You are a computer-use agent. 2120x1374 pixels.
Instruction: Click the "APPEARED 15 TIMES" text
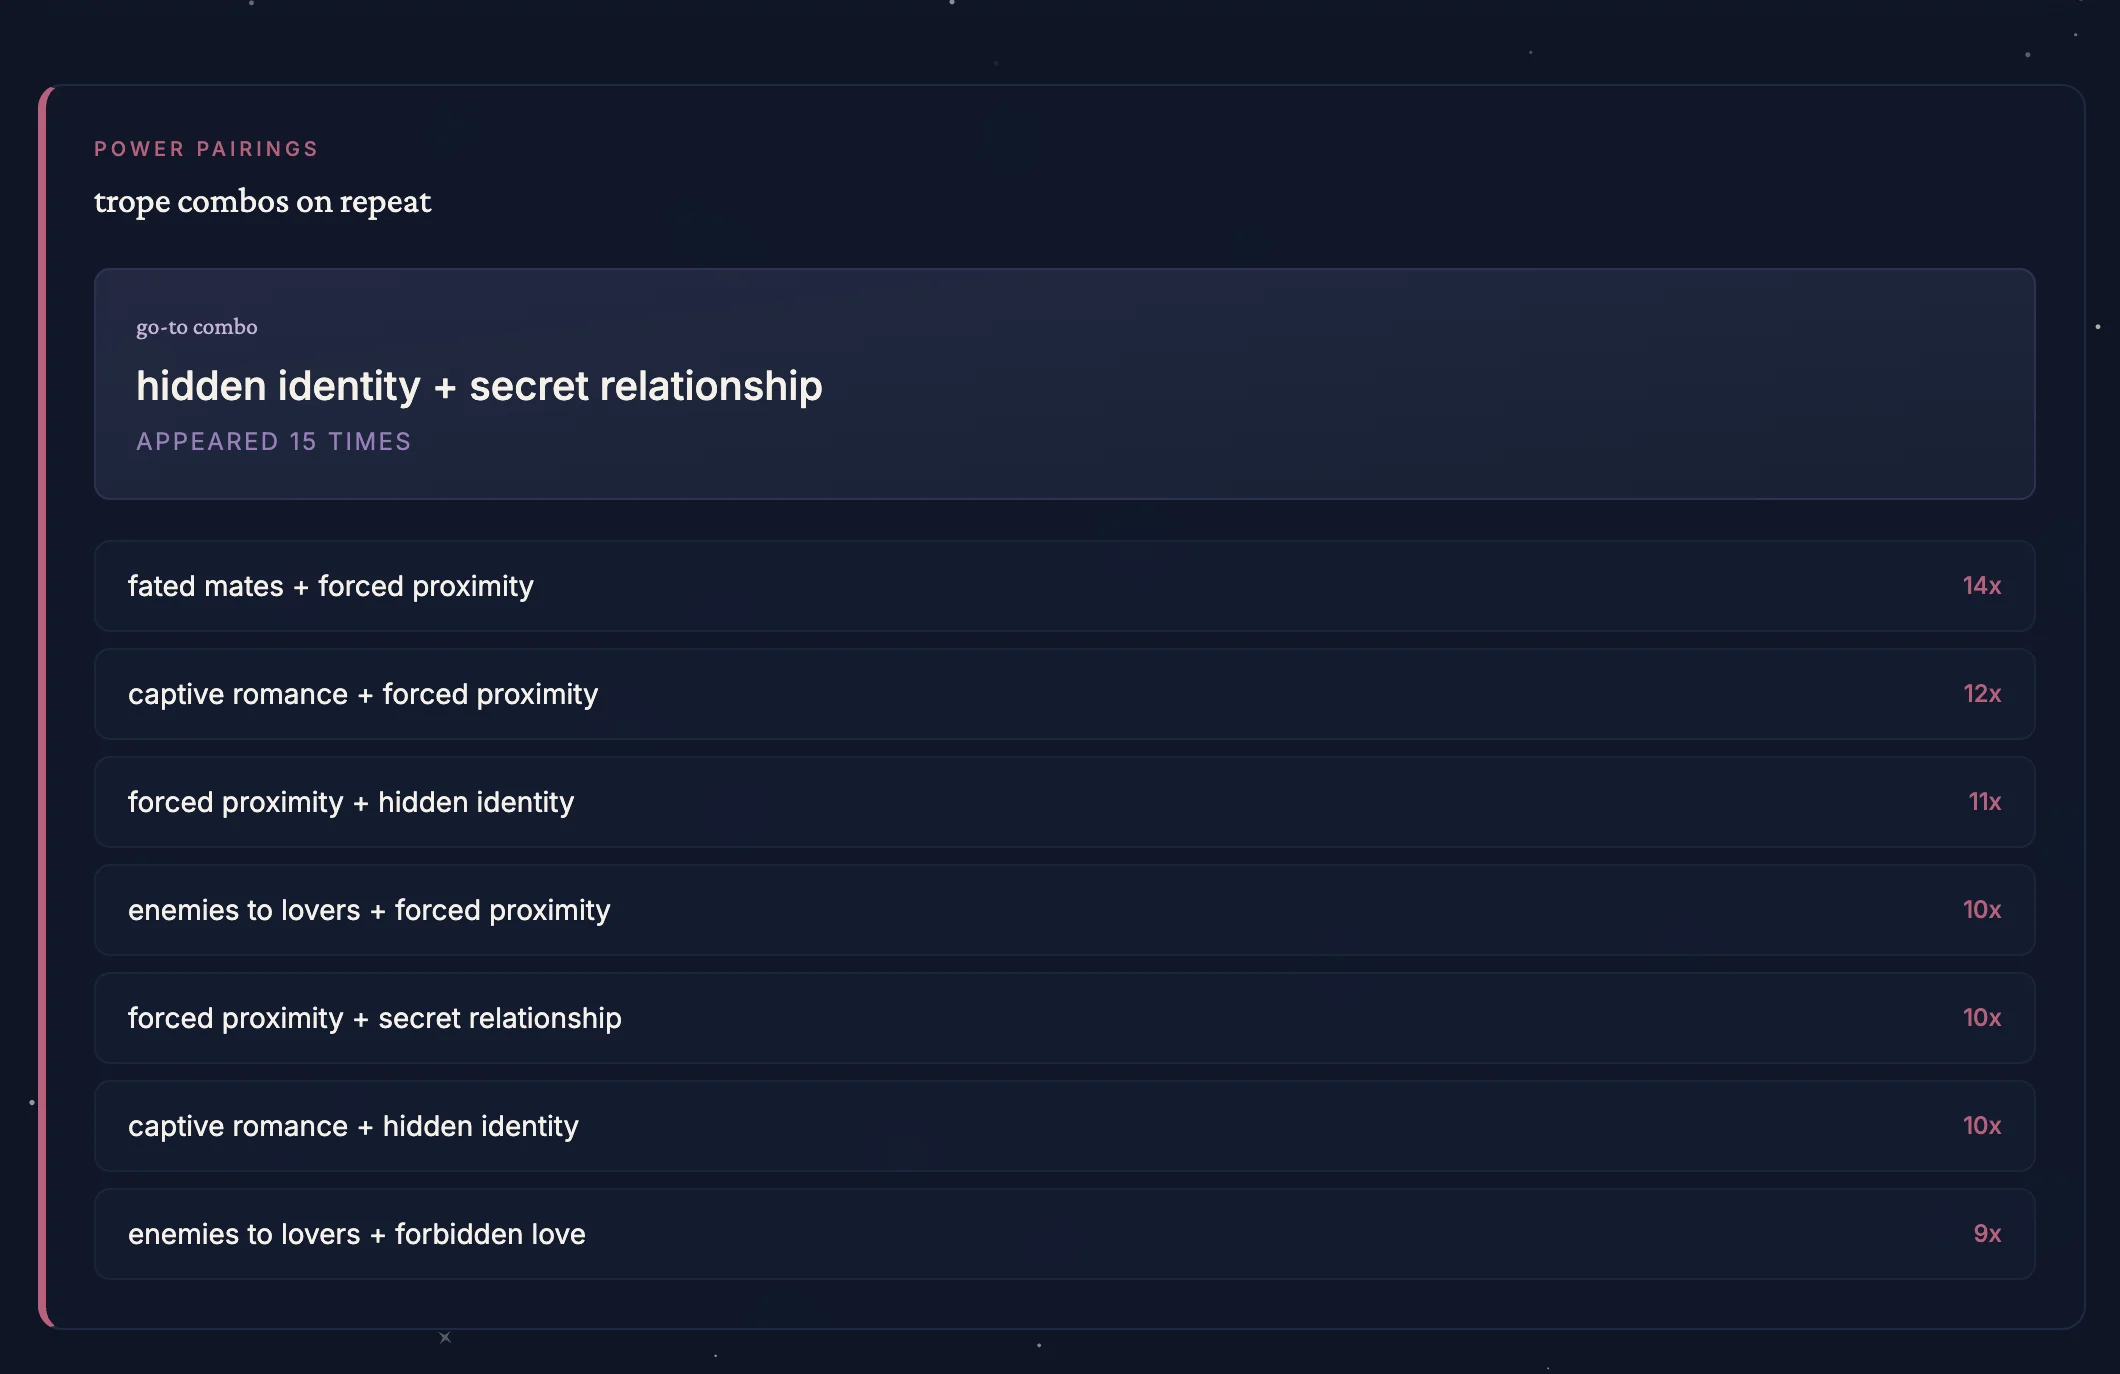(273, 442)
